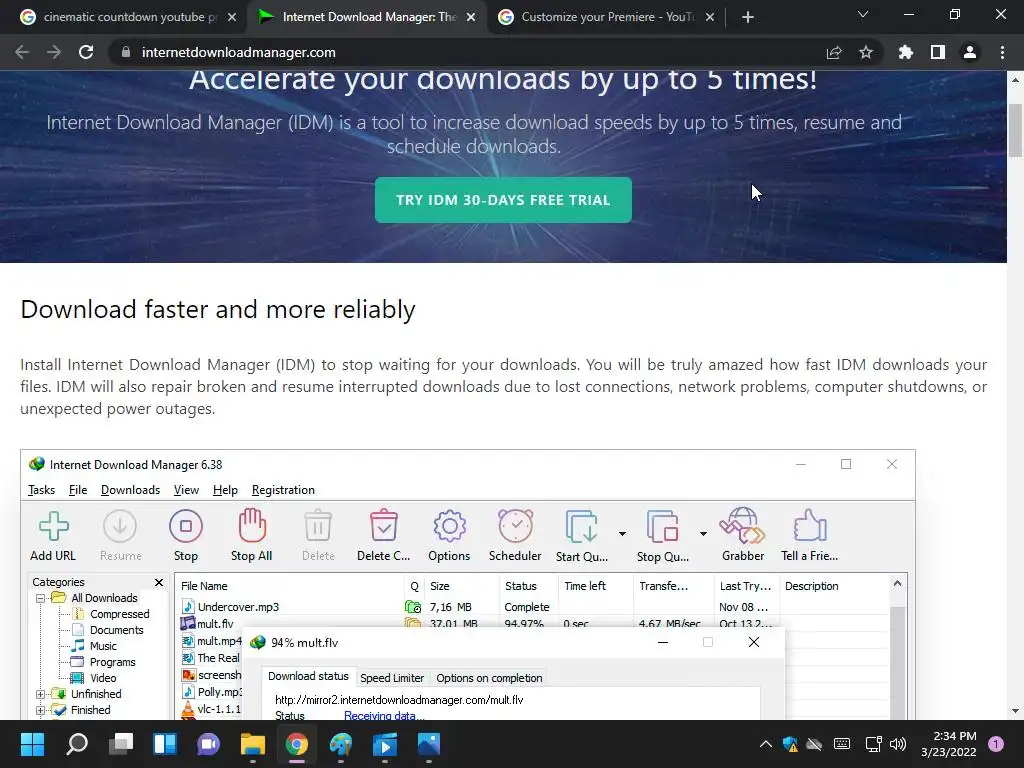1024x768 pixels.
Task: Click the Start Queue icon
Action: point(581,526)
